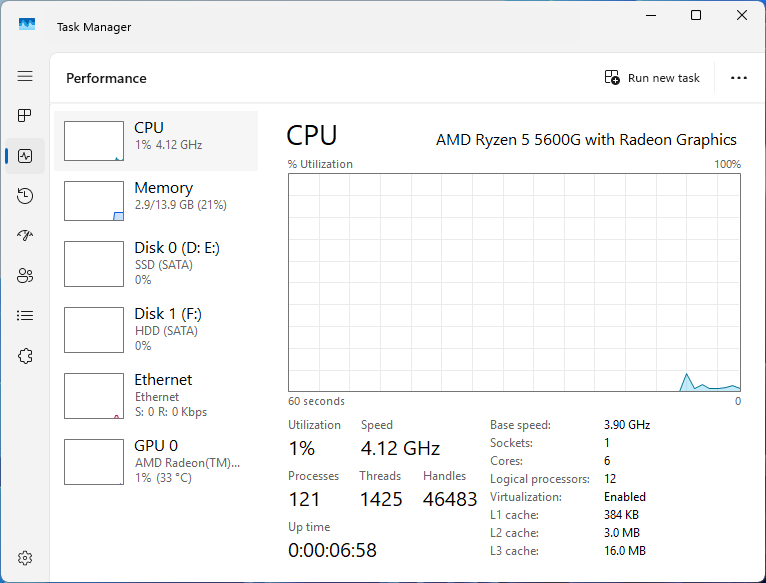Click the Disk 0 mini graph thumbnail
Viewport: 766px width, 583px height.
94,264
